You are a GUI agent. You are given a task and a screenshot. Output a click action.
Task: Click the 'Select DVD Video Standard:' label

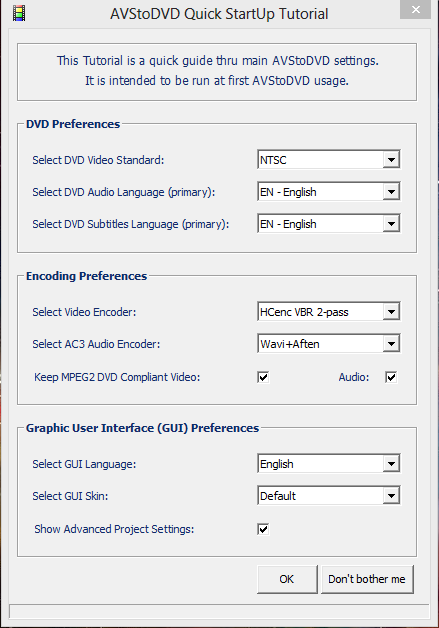(98, 160)
